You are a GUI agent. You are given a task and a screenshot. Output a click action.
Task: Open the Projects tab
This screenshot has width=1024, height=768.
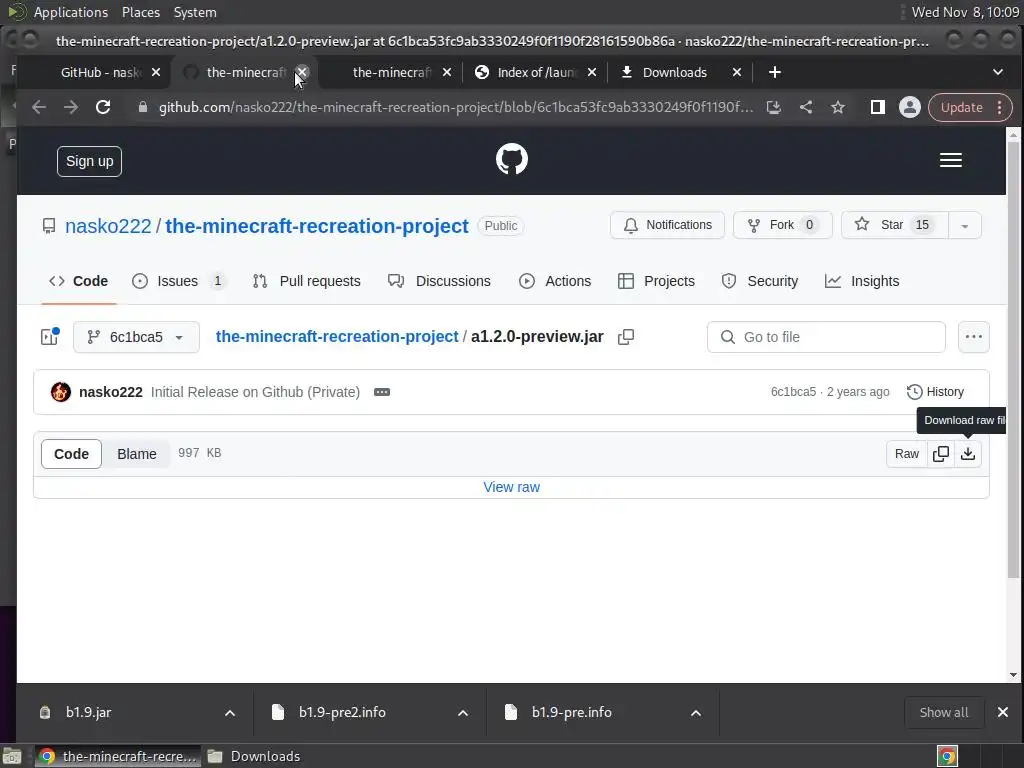656,281
